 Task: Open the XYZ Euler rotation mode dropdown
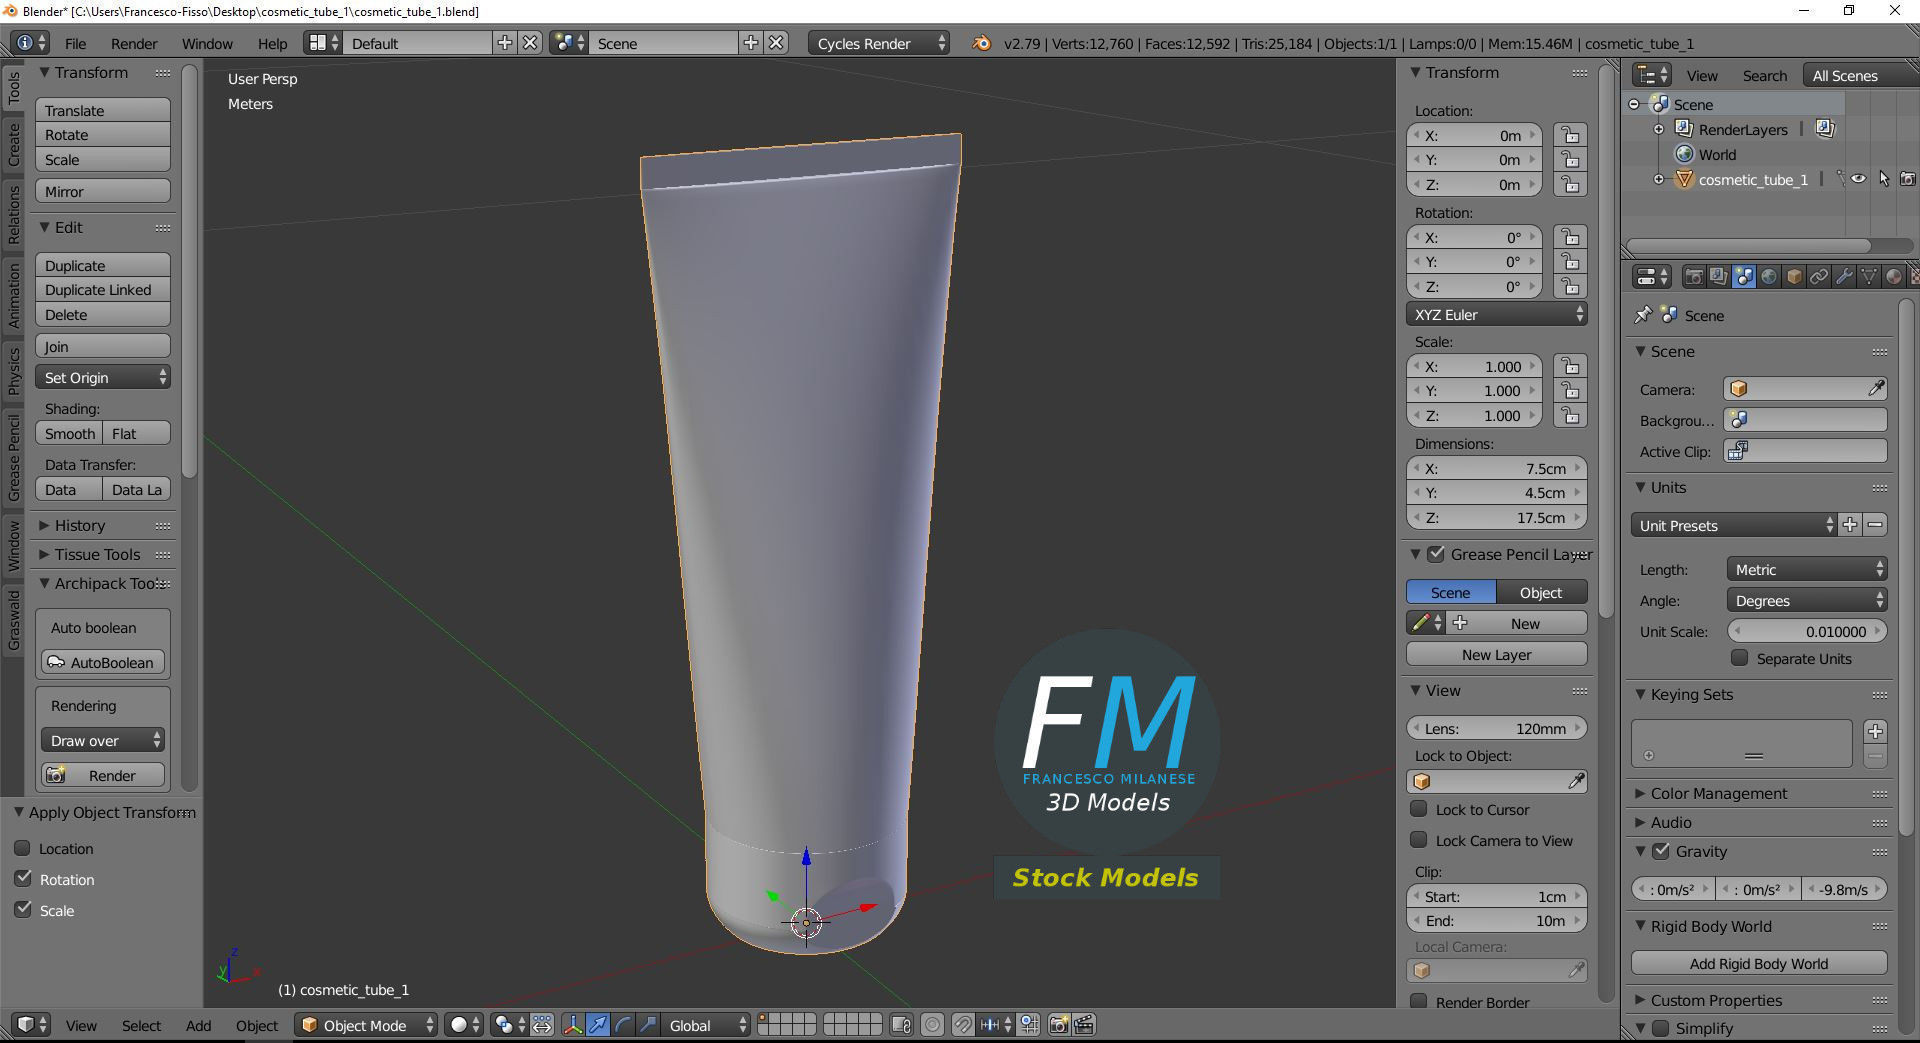[1496, 314]
